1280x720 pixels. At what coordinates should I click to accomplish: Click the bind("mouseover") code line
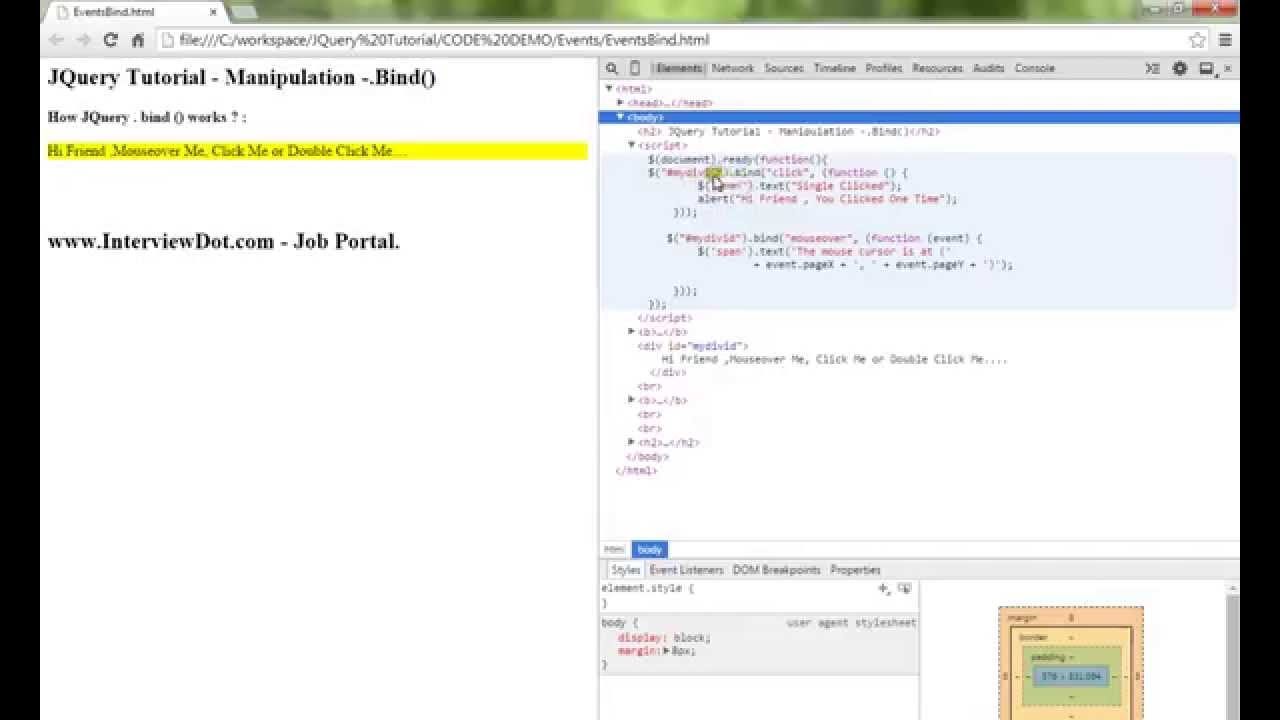825,239
